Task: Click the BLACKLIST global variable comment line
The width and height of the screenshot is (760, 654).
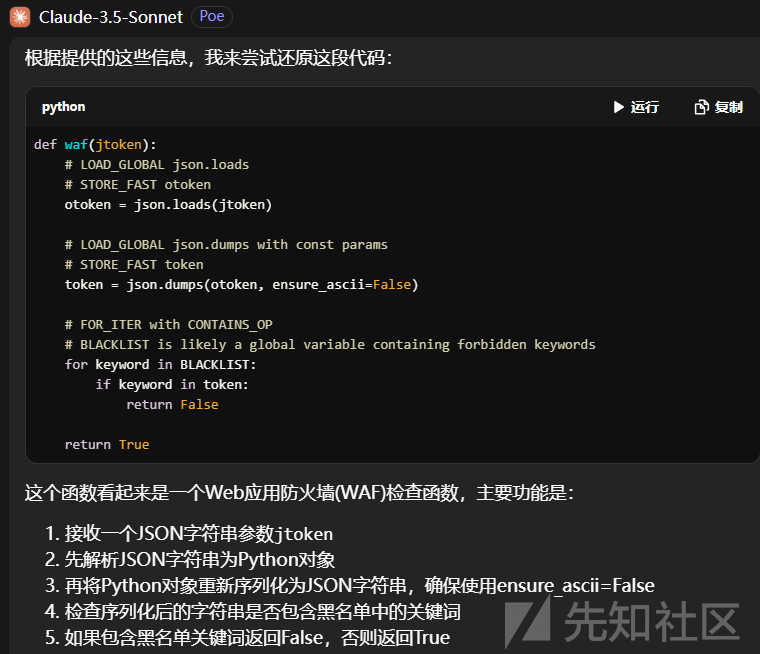Action: tap(330, 344)
